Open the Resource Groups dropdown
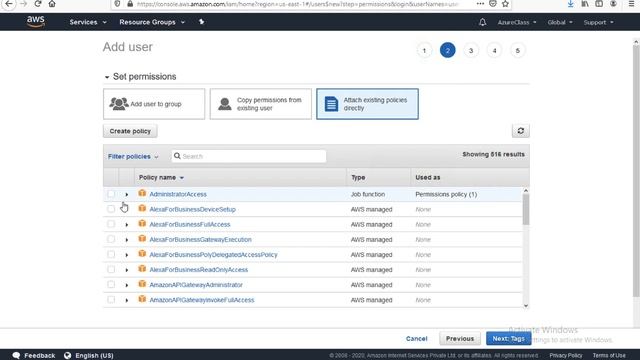The height and width of the screenshot is (360, 640). (152, 22)
